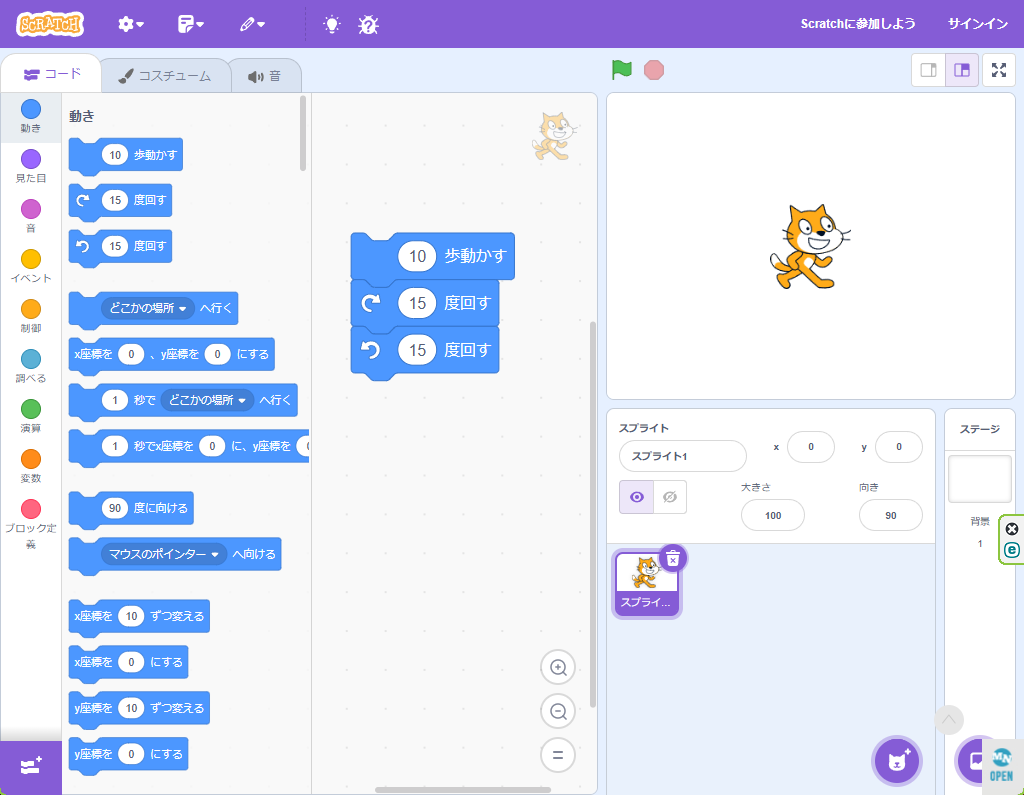Screen dimensions: 1024x795
Task: Select the スプライト1 sprite thumbnail
Action: pos(647,583)
